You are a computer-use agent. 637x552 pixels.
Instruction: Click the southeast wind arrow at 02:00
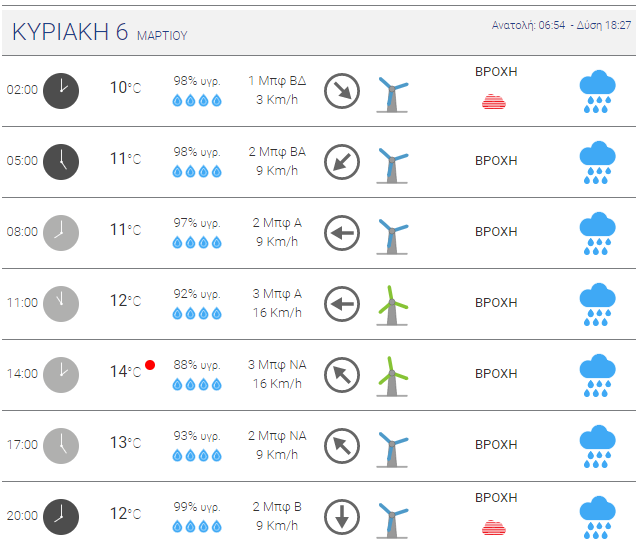pyautogui.click(x=342, y=91)
